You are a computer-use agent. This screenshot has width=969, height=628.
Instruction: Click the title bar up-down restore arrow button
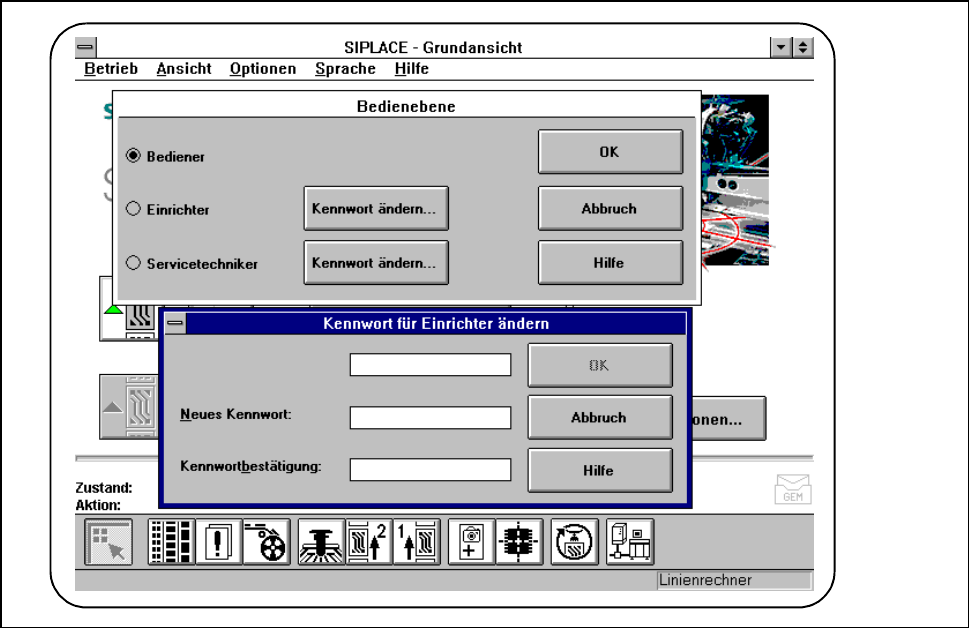click(803, 47)
